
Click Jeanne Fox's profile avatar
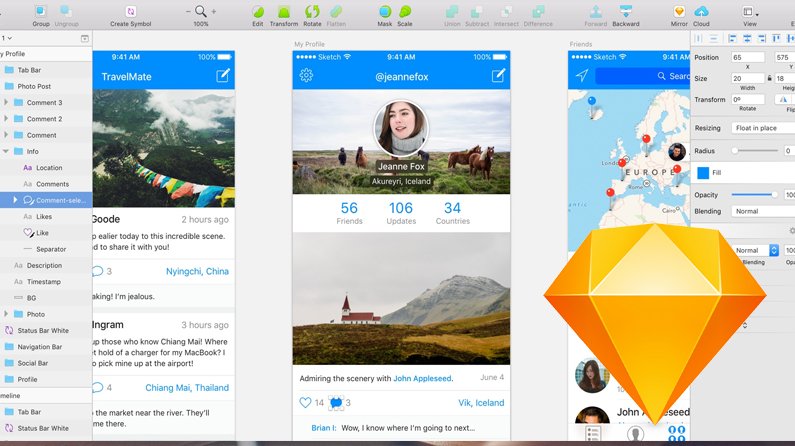tap(401, 128)
